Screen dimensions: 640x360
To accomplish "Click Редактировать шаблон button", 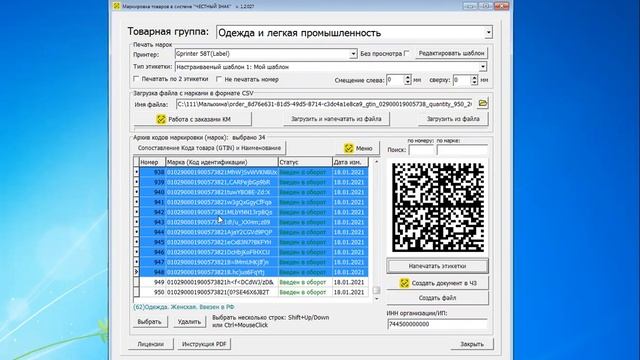I will click(x=451, y=53).
